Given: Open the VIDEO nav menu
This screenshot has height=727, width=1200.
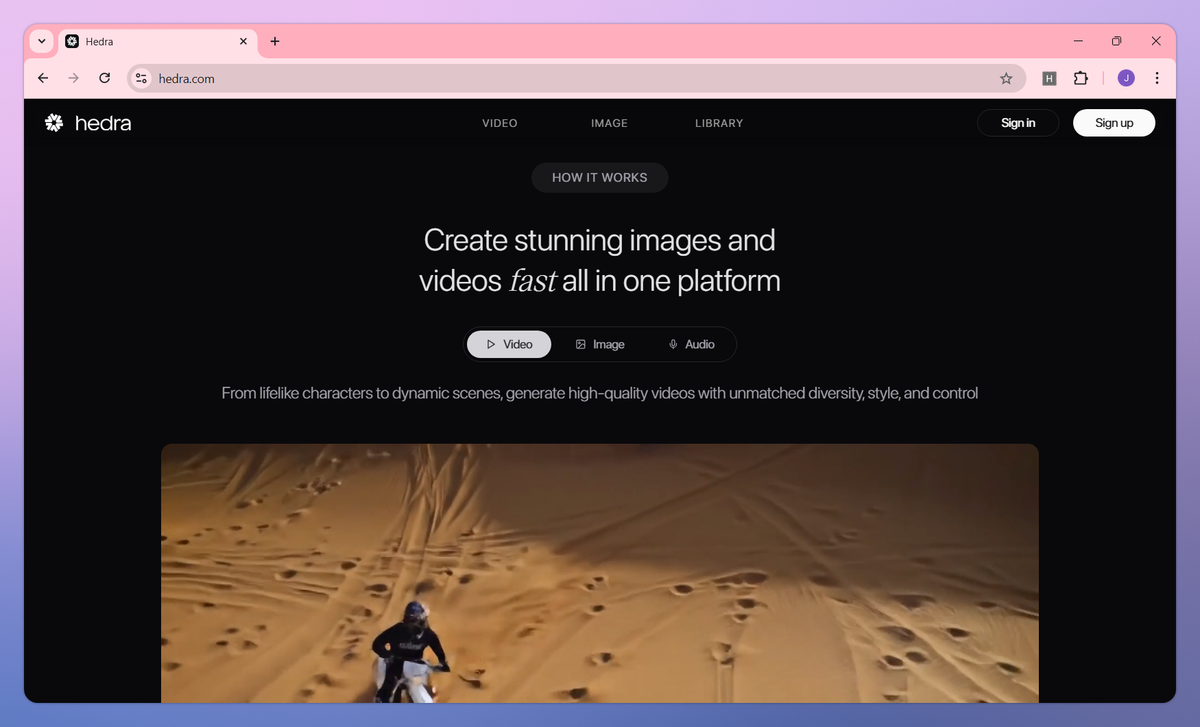Looking at the screenshot, I should pos(500,123).
